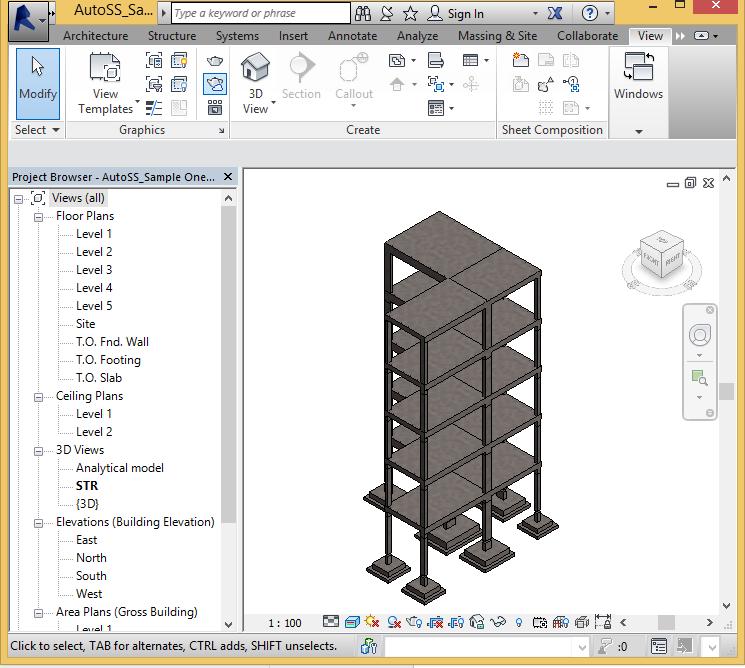This screenshot has height=668, width=745.
Task: Switch to the Systems tab
Action: (238, 36)
